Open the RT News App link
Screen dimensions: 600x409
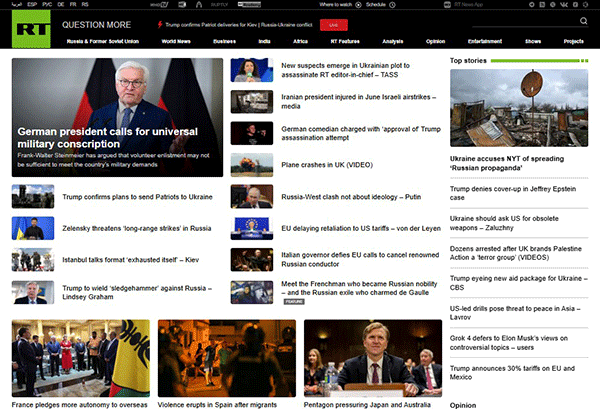coord(469,5)
